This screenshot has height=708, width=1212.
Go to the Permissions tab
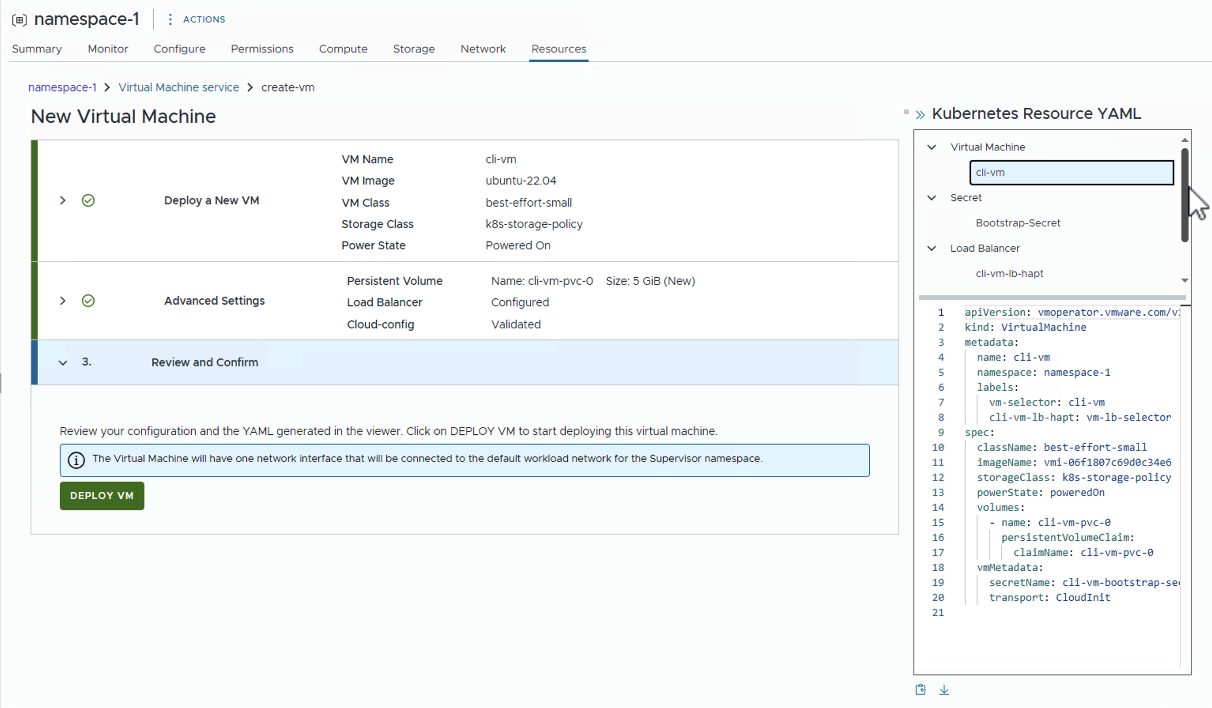tap(262, 49)
